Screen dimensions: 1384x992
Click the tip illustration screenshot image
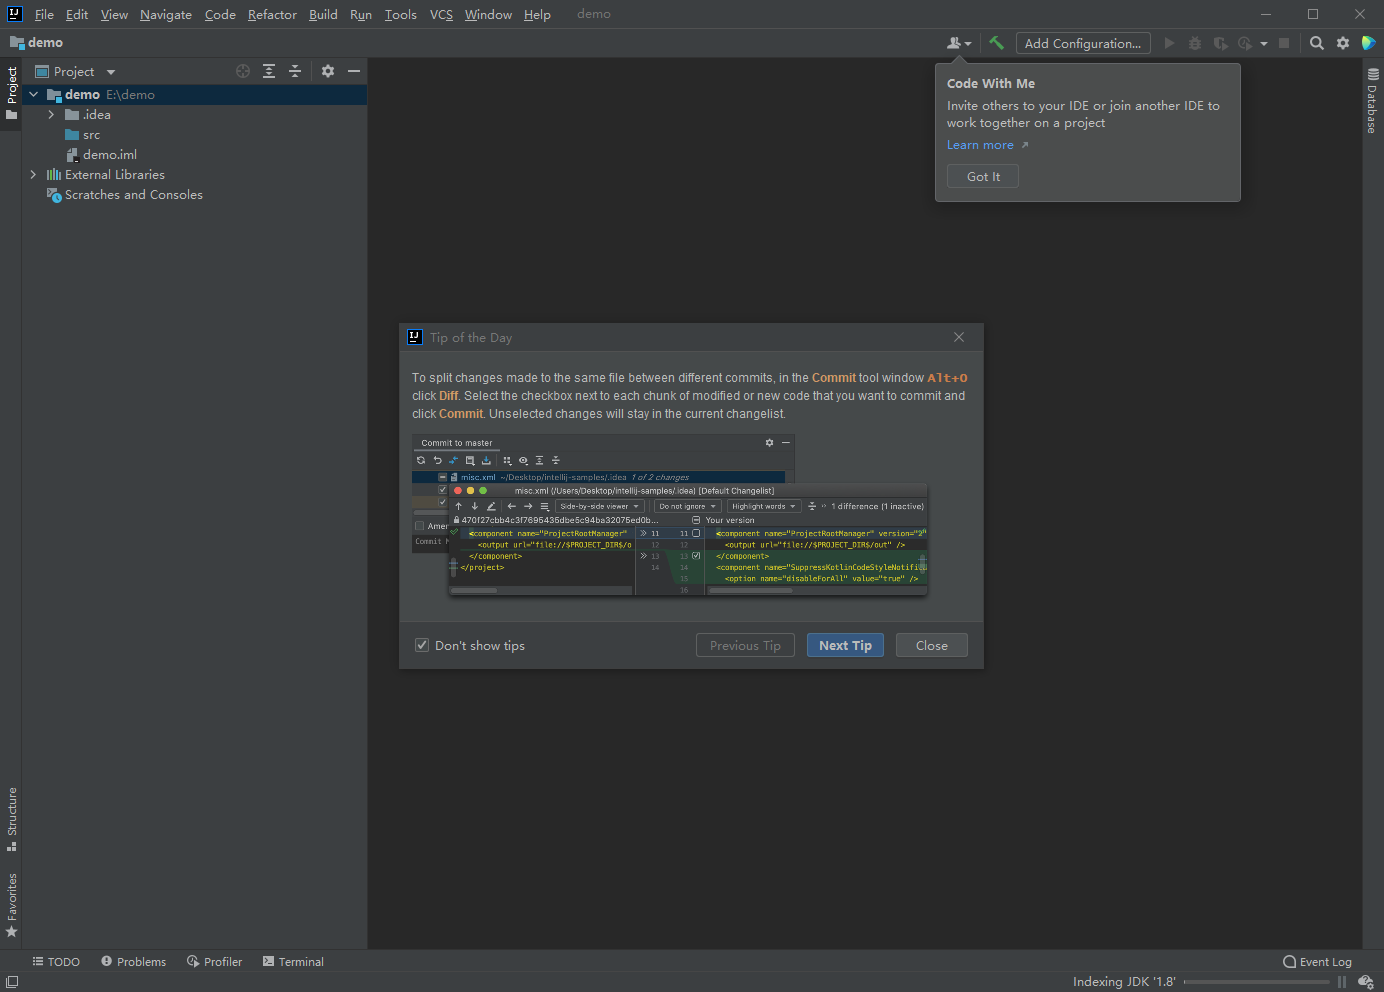[x=670, y=515]
